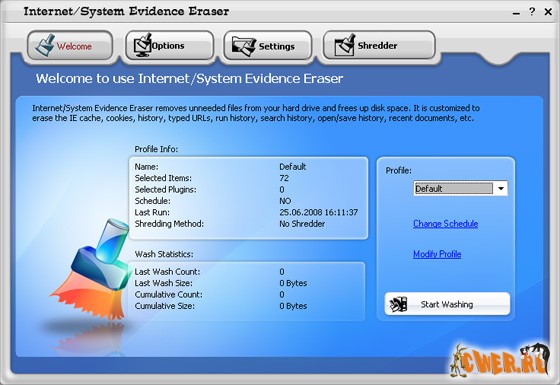The width and height of the screenshot is (560, 385).
Task: Select the Default profile combo box field
Action: click(461, 188)
